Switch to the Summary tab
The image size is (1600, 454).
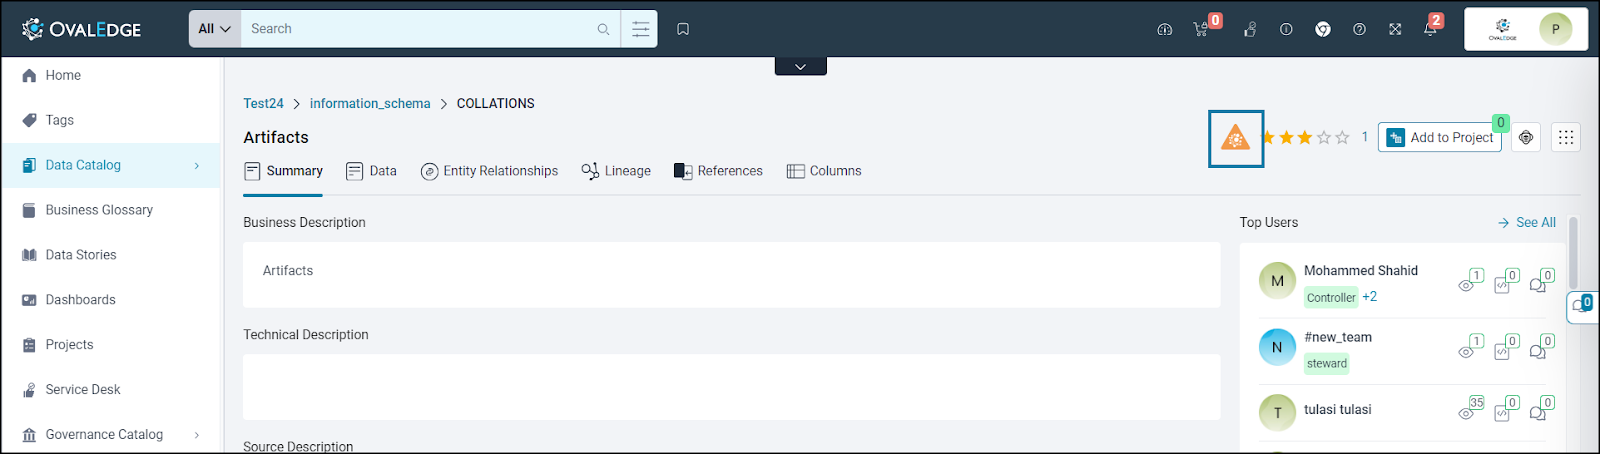pos(283,171)
